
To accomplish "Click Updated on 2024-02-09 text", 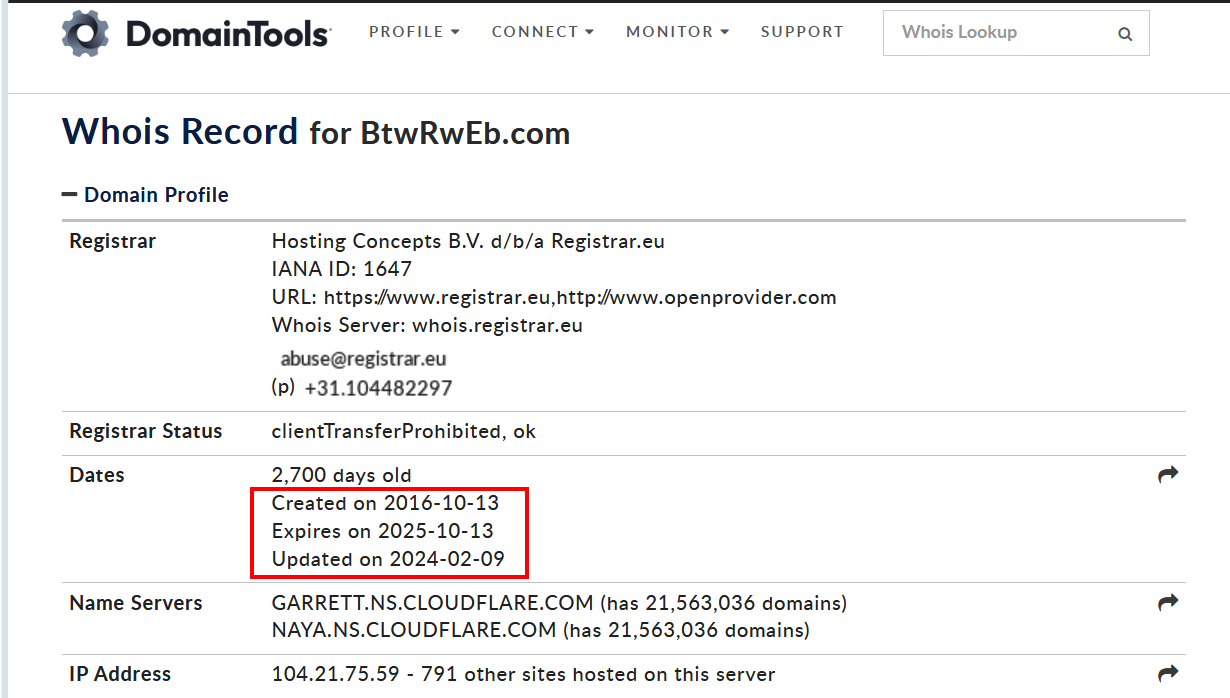I will [388, 559].
